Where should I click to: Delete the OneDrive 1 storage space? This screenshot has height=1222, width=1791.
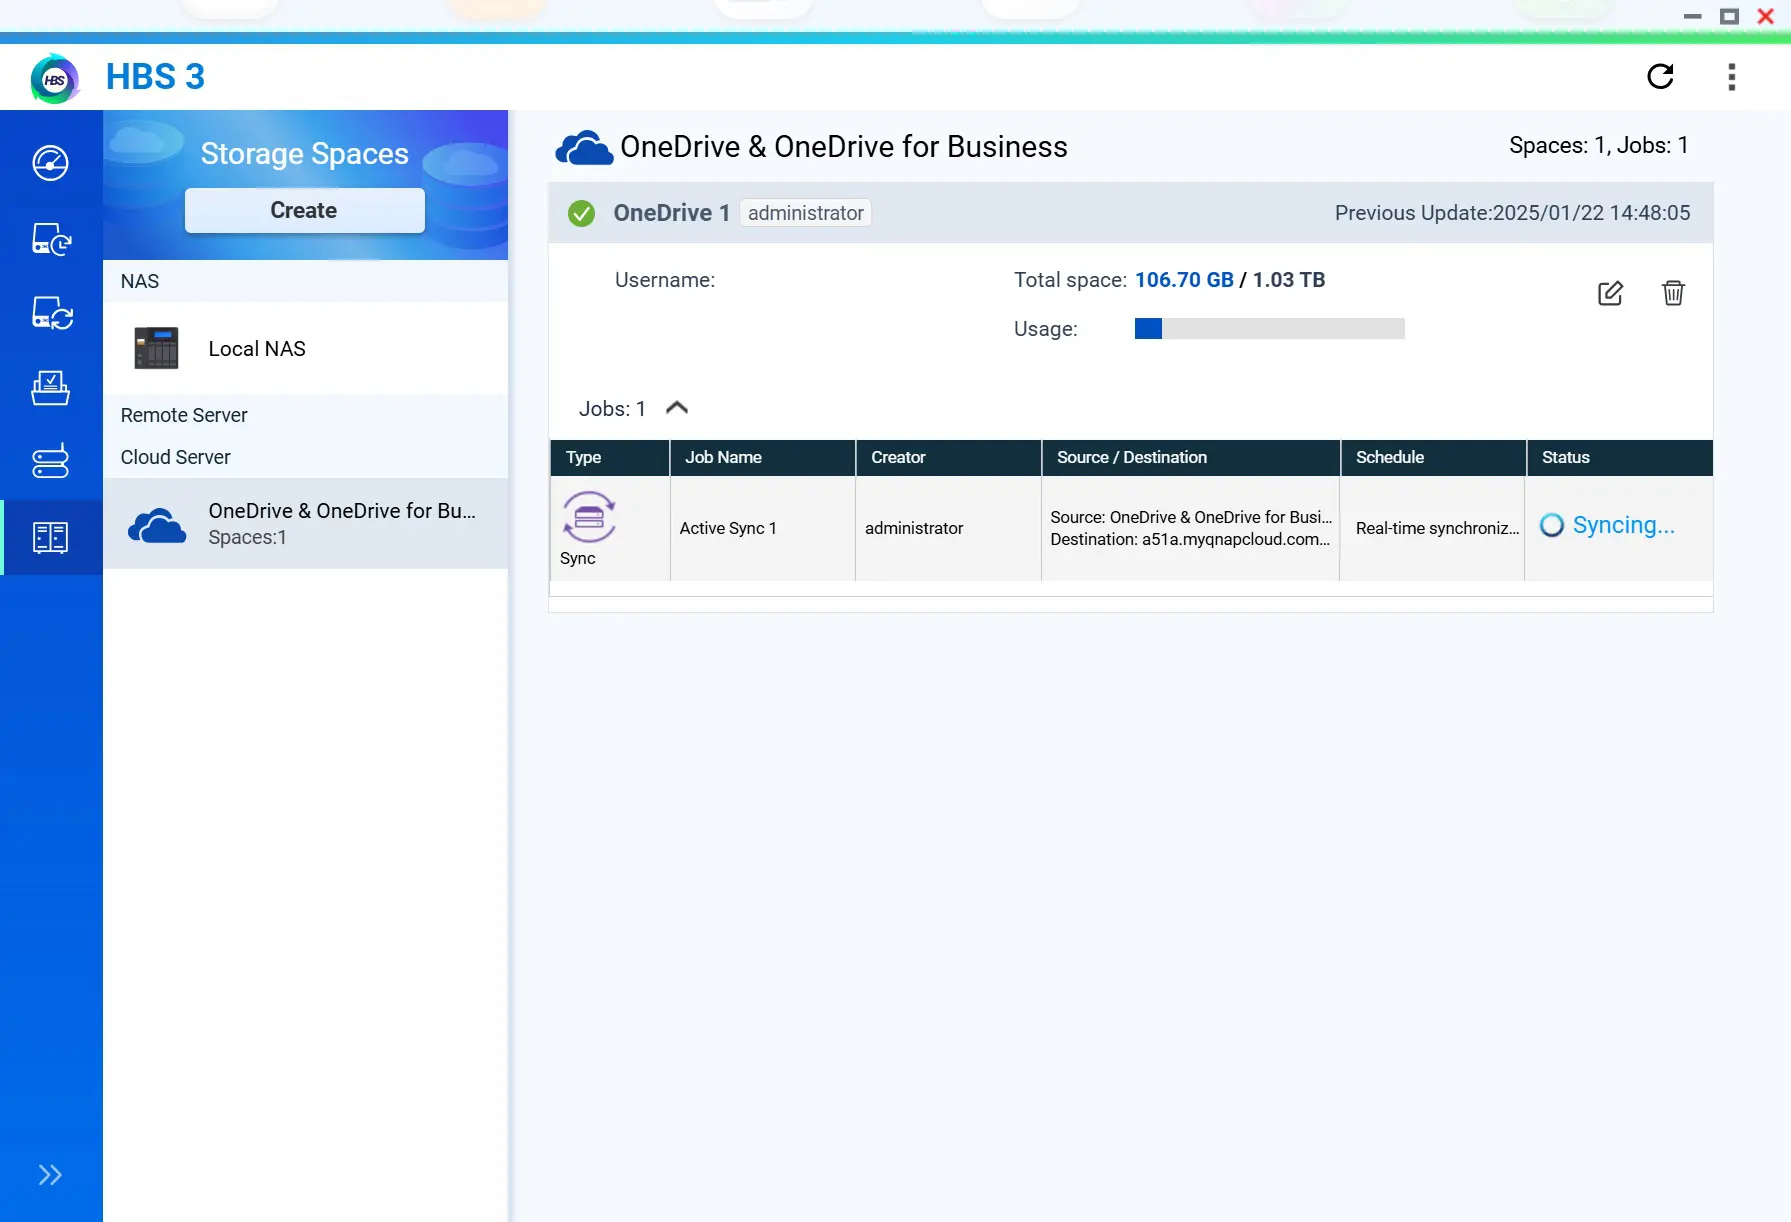pos(1673,293)
